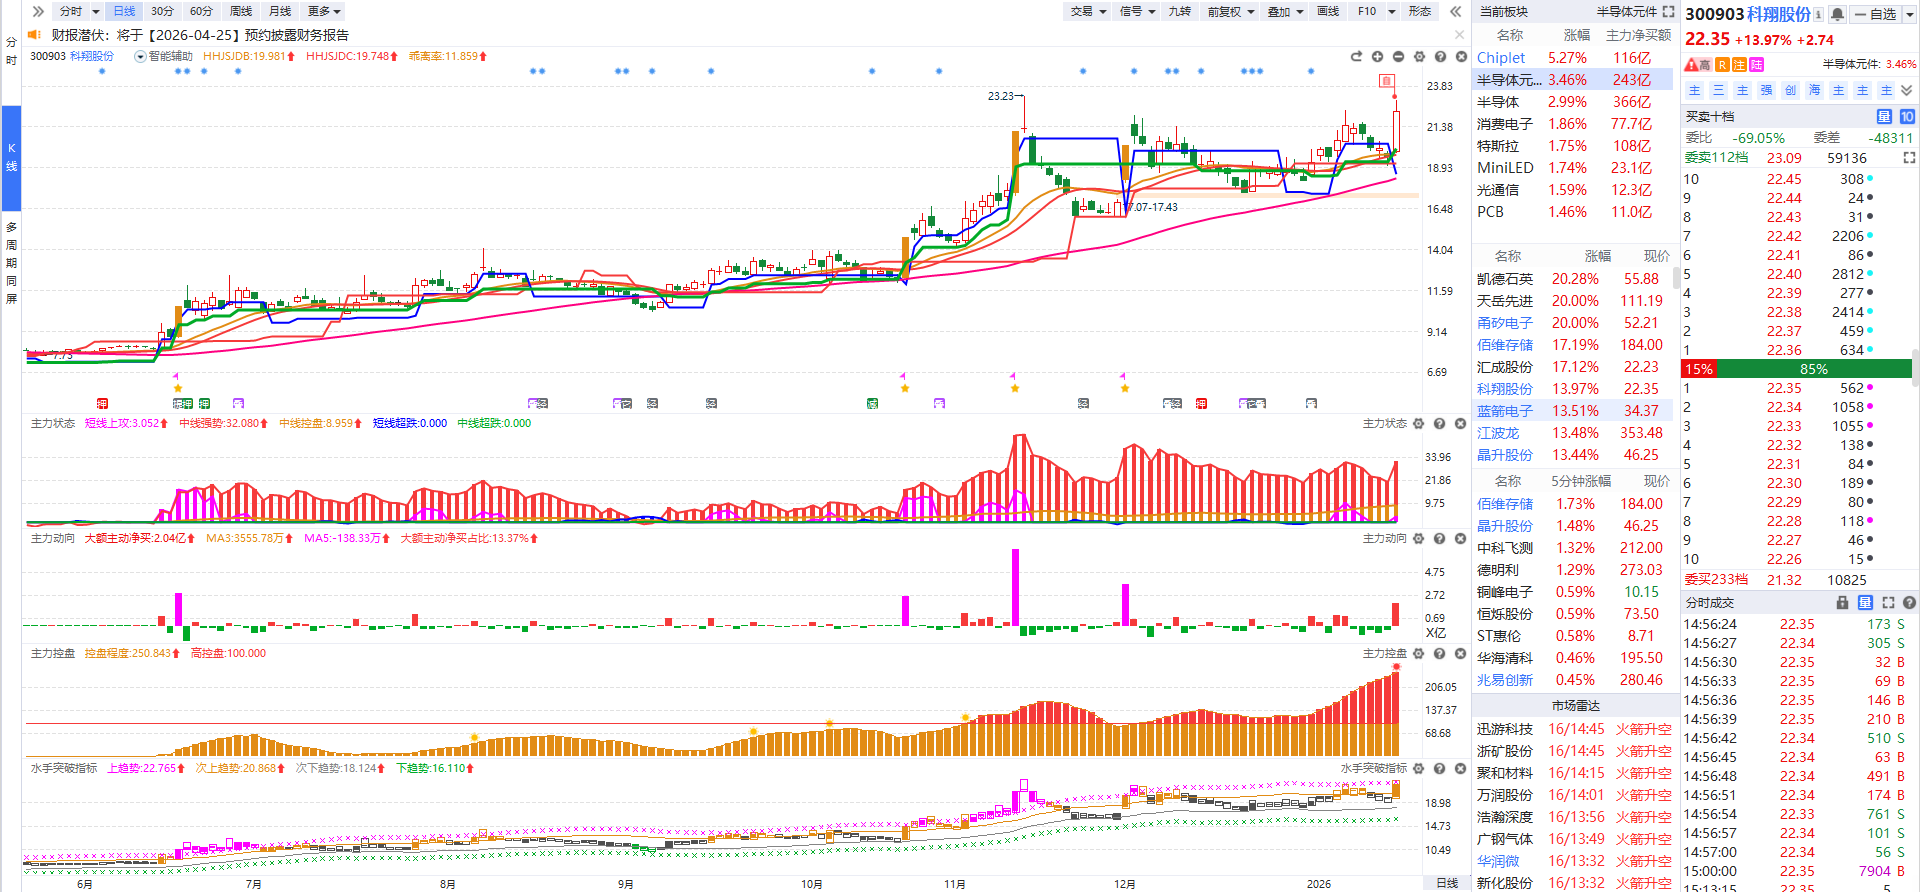Close the 主力控盘 indicator panel
Viewport: 1920px width, 892px height.
click(x=1461, y=654)
